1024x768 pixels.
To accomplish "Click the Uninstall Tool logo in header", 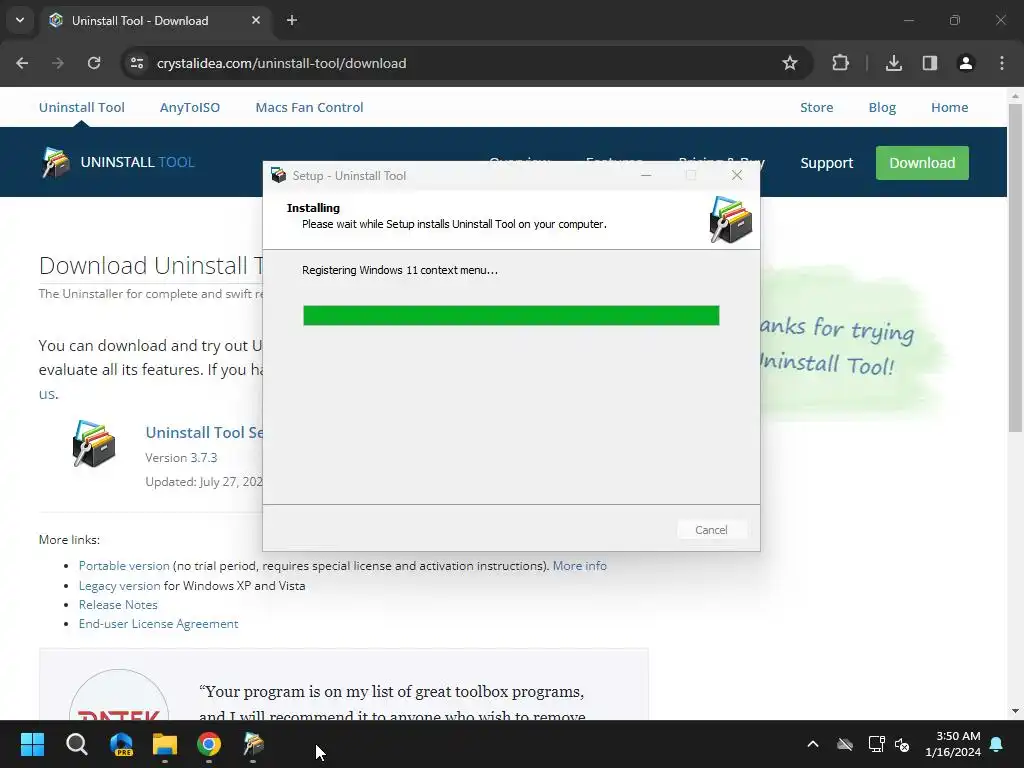I will coord(118,162).
